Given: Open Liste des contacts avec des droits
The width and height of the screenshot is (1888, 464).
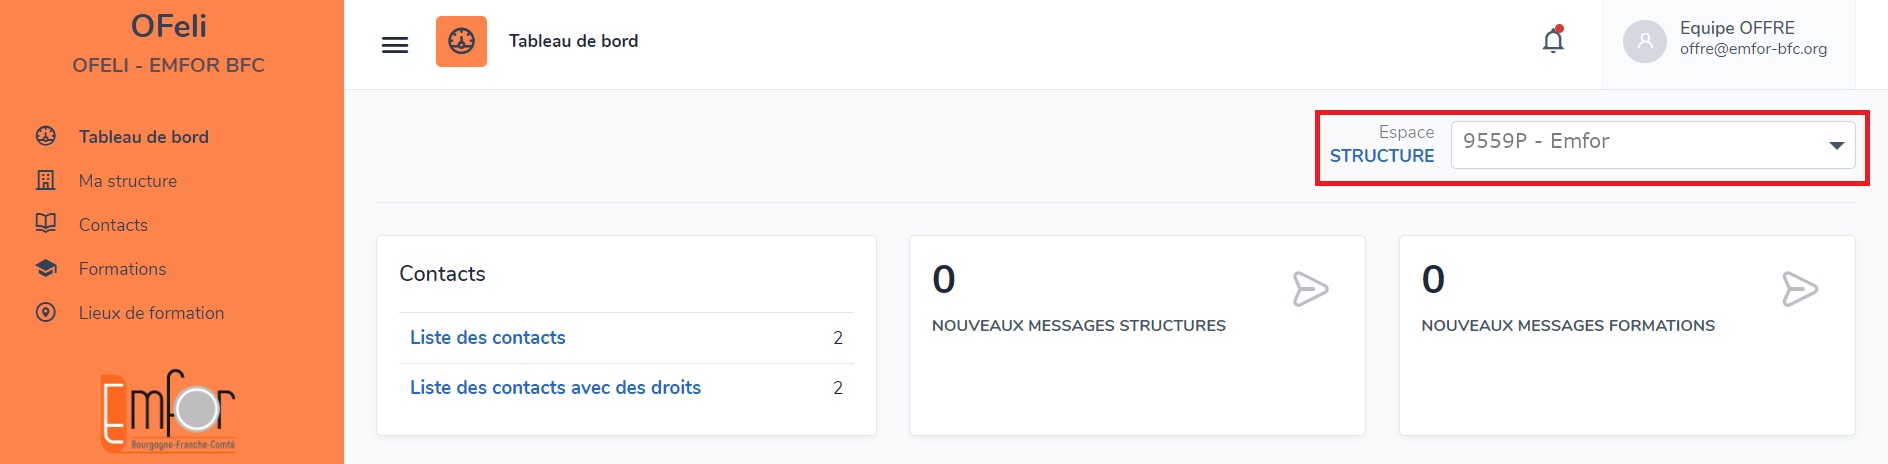Looking at the screenshot, I should click(x=555, y=388).
